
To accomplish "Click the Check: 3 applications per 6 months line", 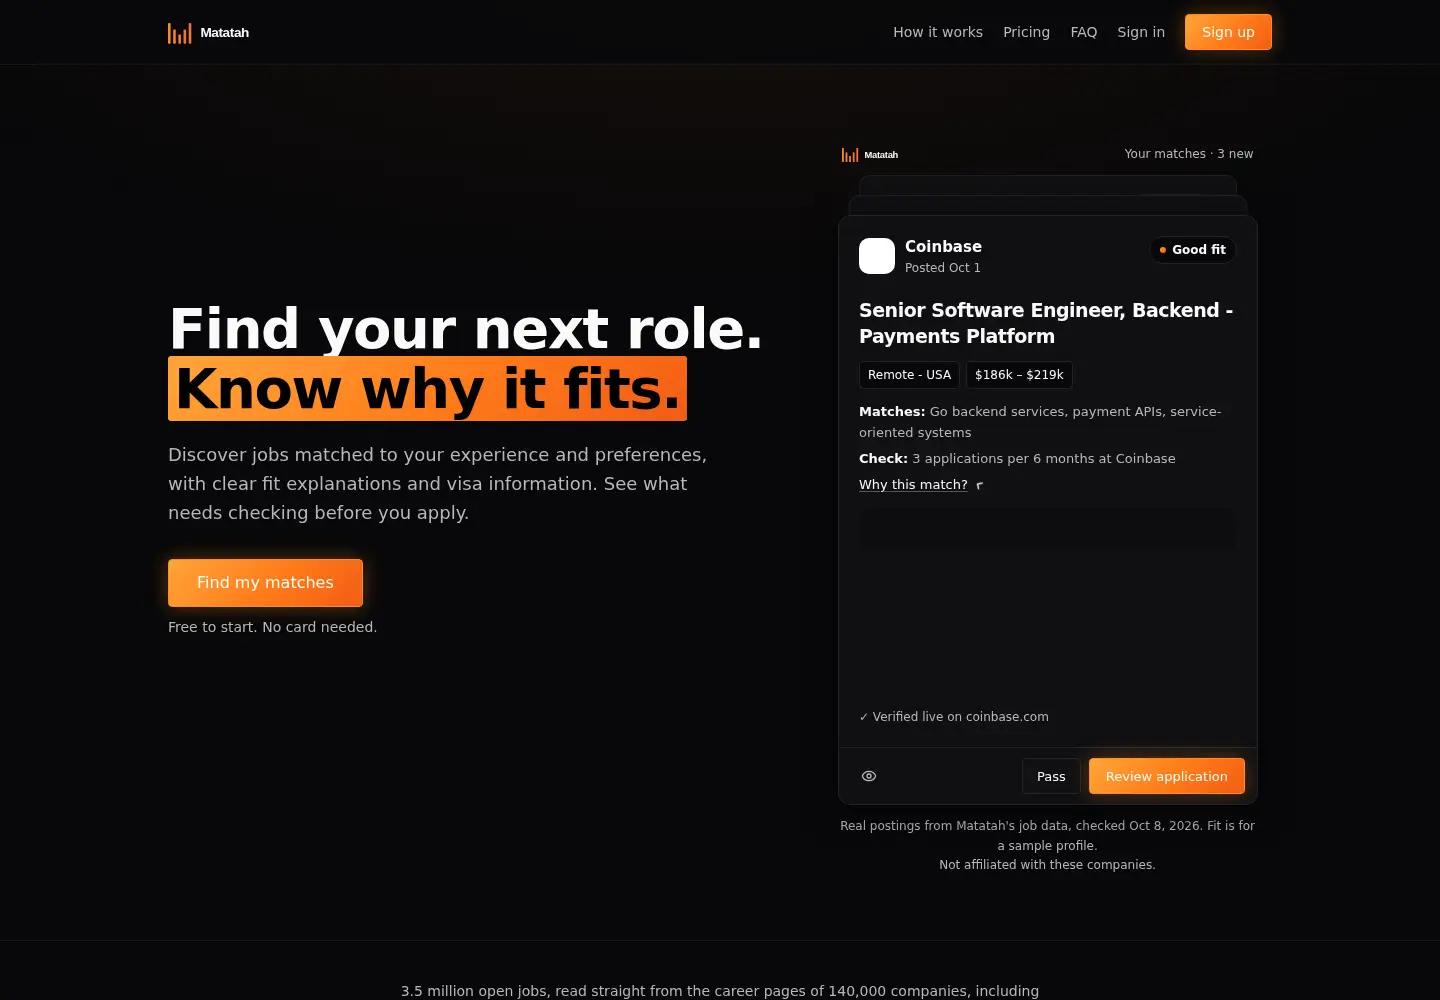I will (1017, 459).
